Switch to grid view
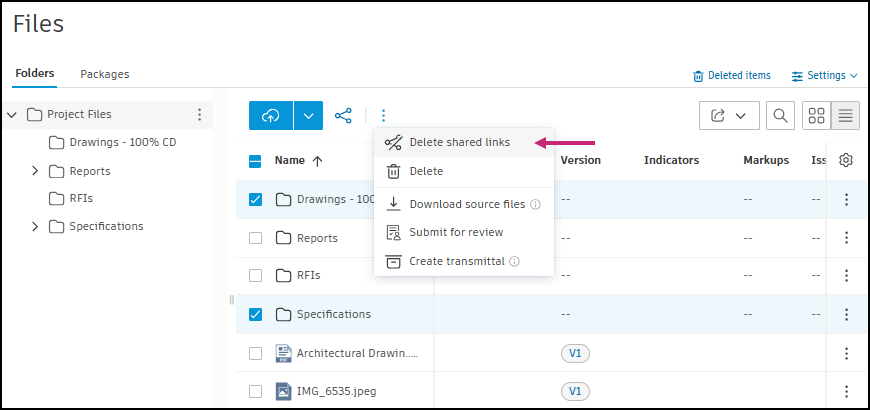870x410 pixels. tap(817, 115)
